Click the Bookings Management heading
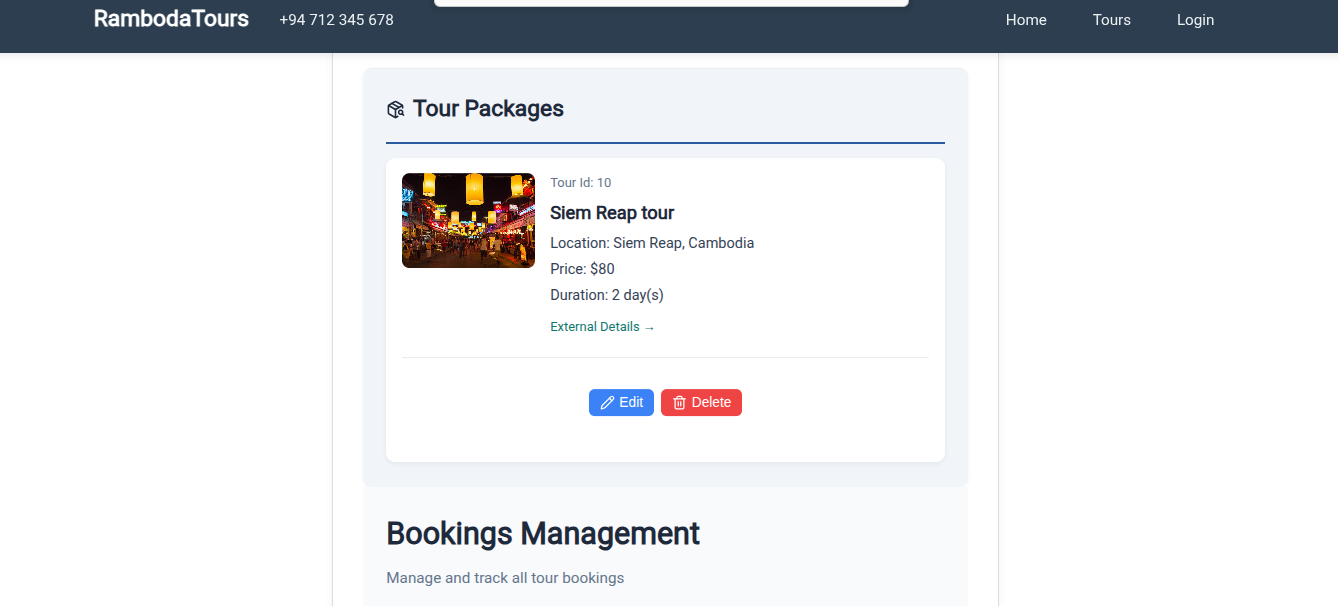Screen dimensions: 1338x606 pyautogui.click(x=543, y=534)
